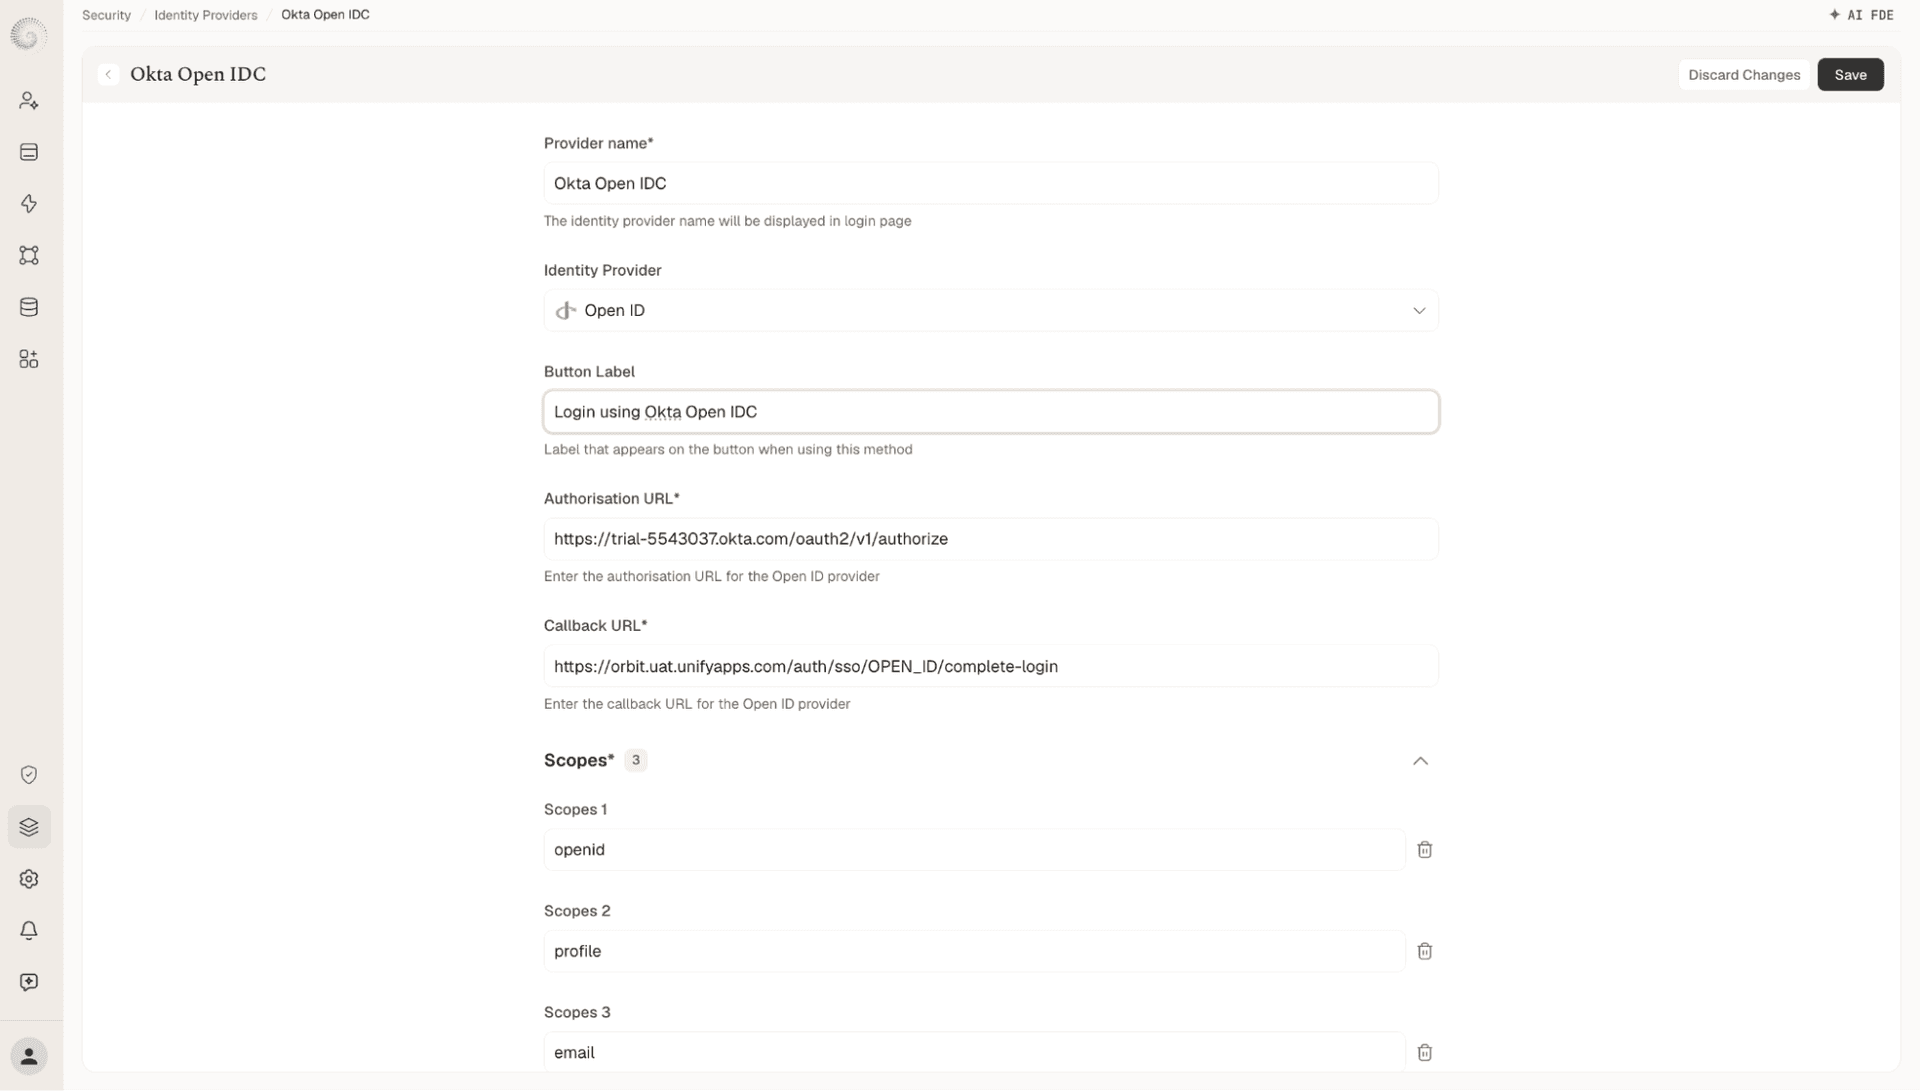Click the Button Label input field
Viewport: 1920px width, 1092px height.
point(991,412)
